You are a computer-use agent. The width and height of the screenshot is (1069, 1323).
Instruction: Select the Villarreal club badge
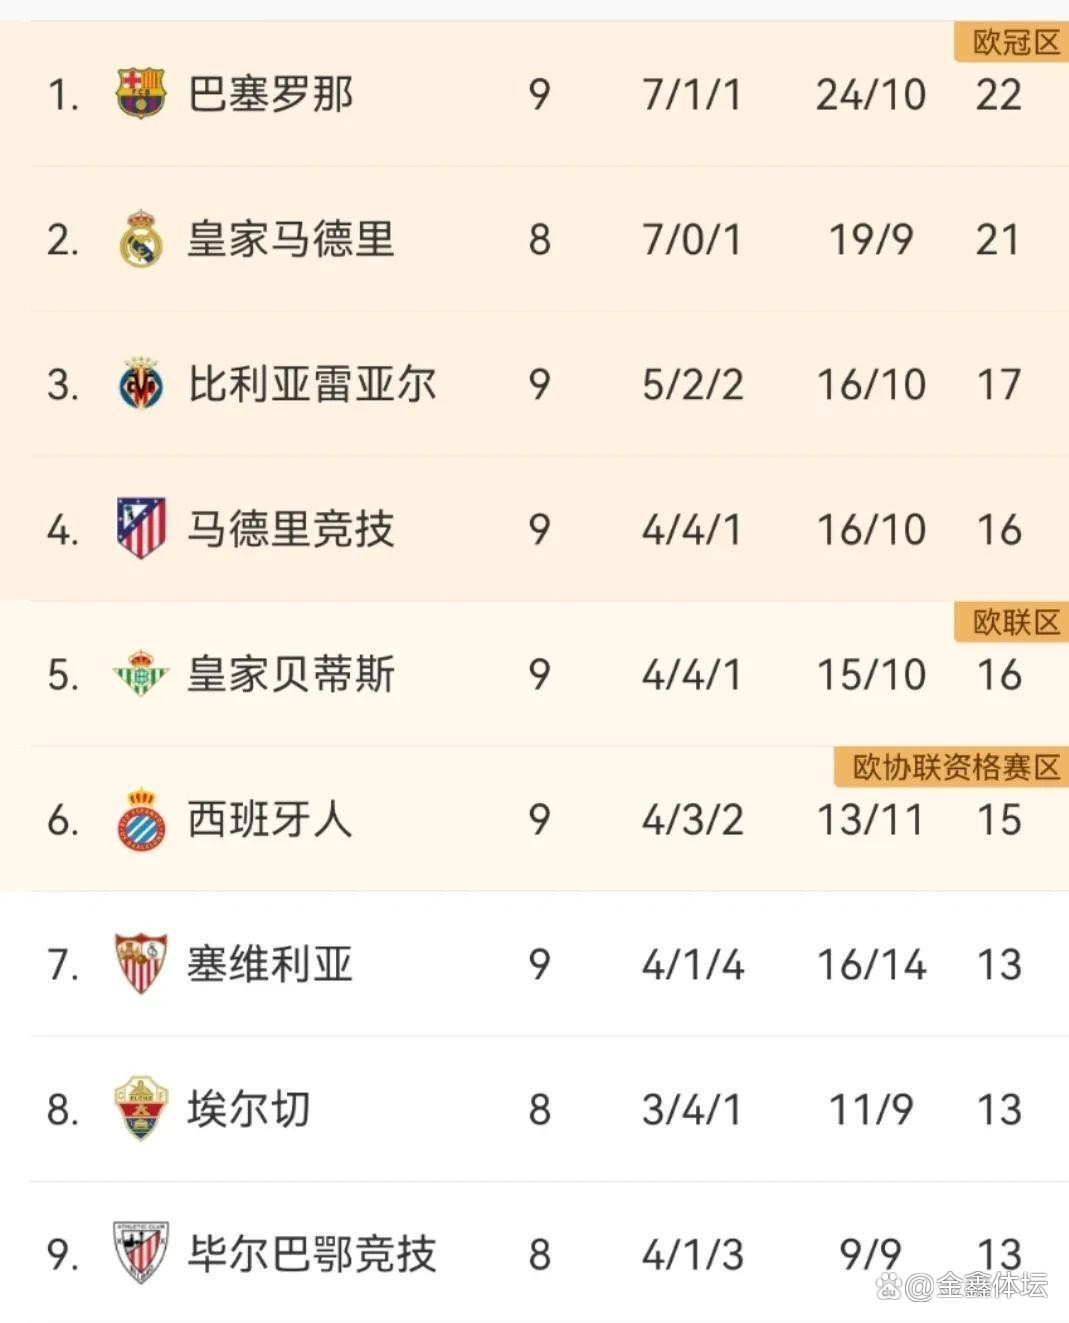(x=141, y=384)
